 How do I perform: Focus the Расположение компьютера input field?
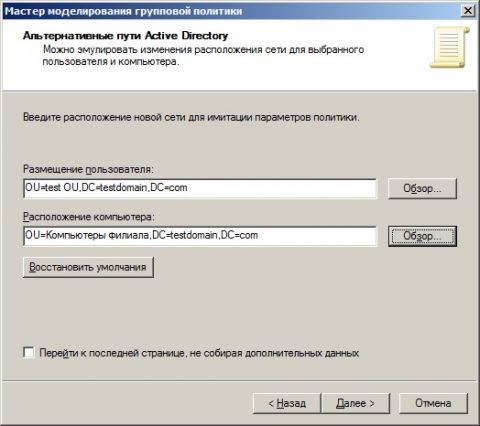tap(200, 236)
